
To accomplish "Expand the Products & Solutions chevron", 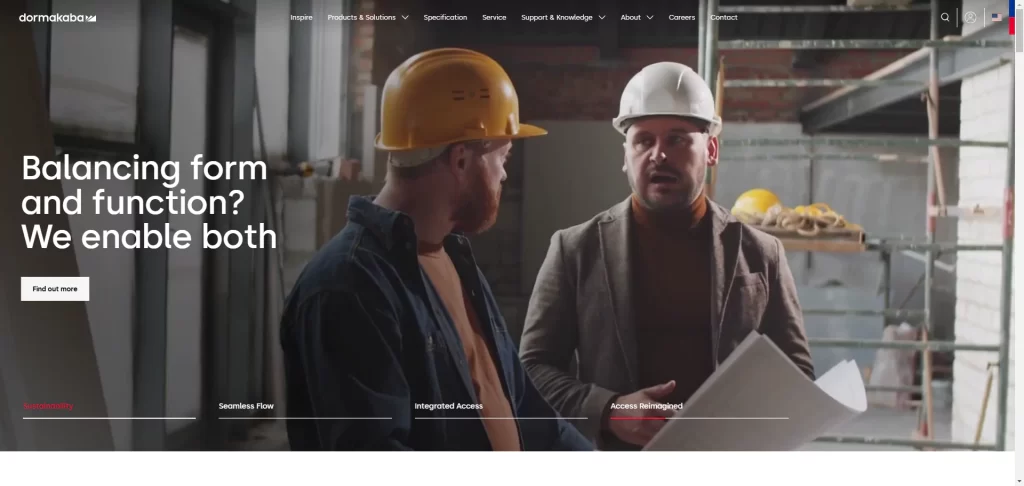I will click(405, 18).
